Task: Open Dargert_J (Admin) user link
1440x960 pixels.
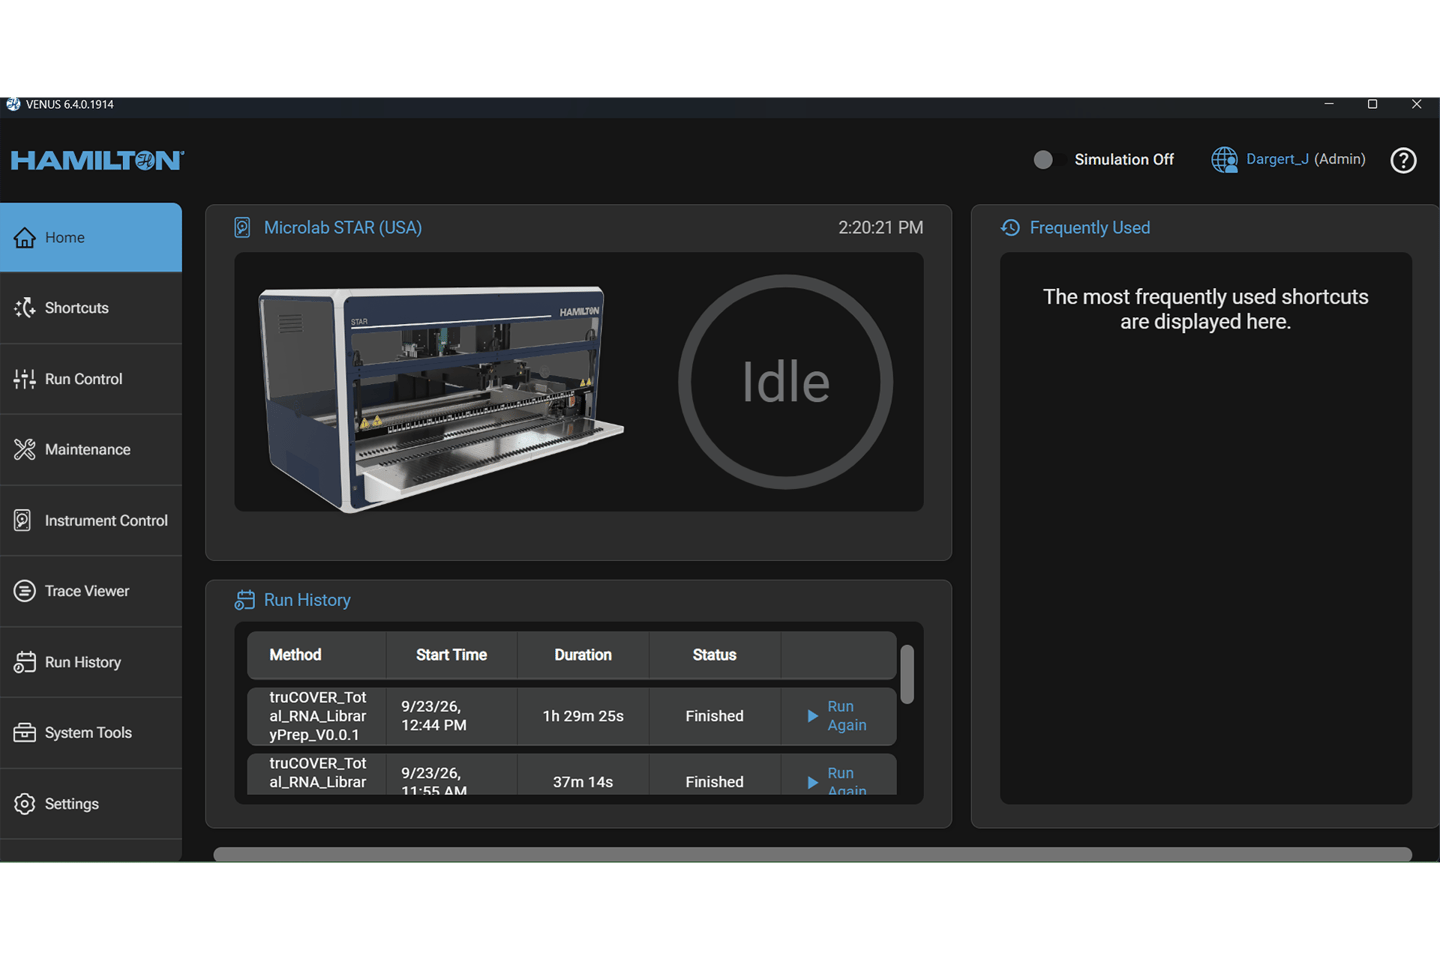Action: tap(1305, 159)
